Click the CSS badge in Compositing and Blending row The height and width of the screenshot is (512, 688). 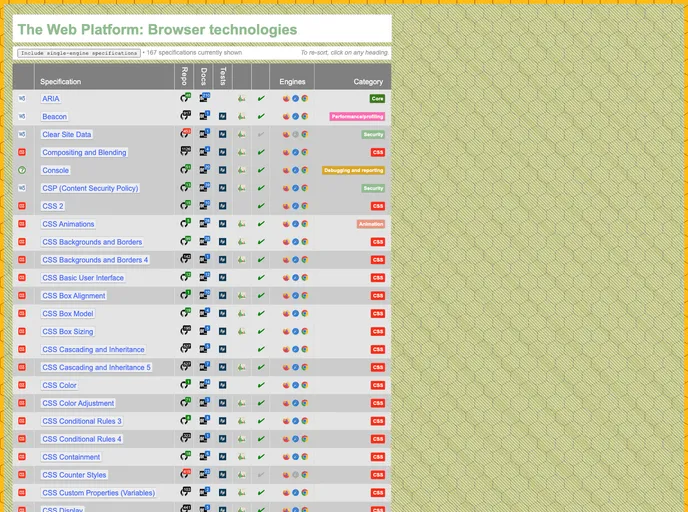(378, 153)
